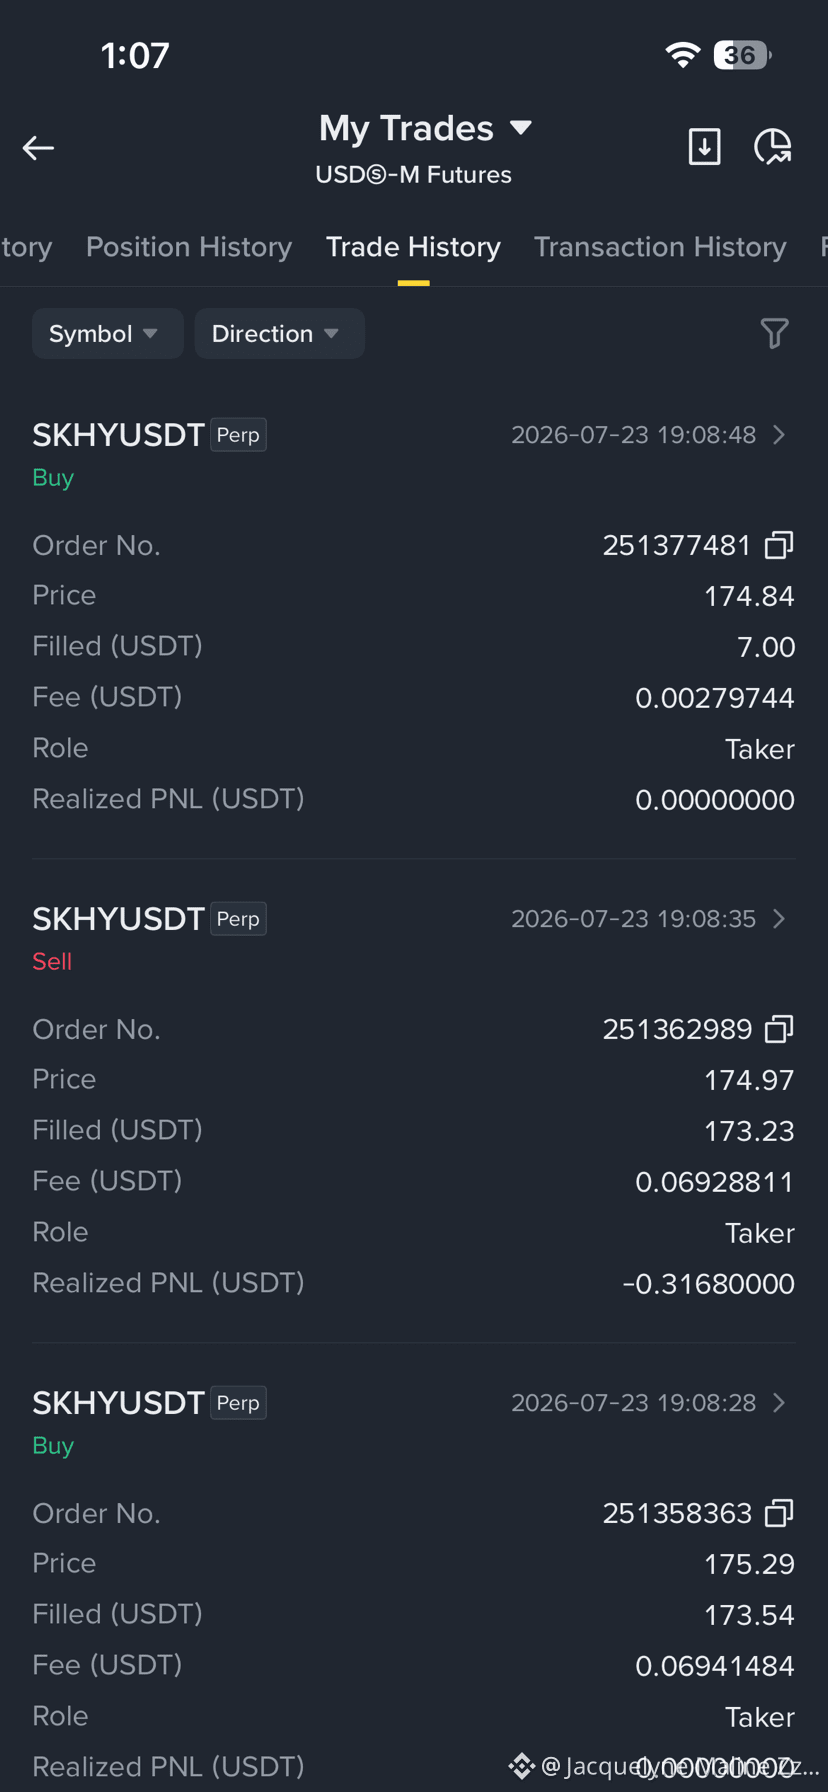Tap the Wi-Fi status icon
The width and height of the screenshot is (828, 1792).
682,55
